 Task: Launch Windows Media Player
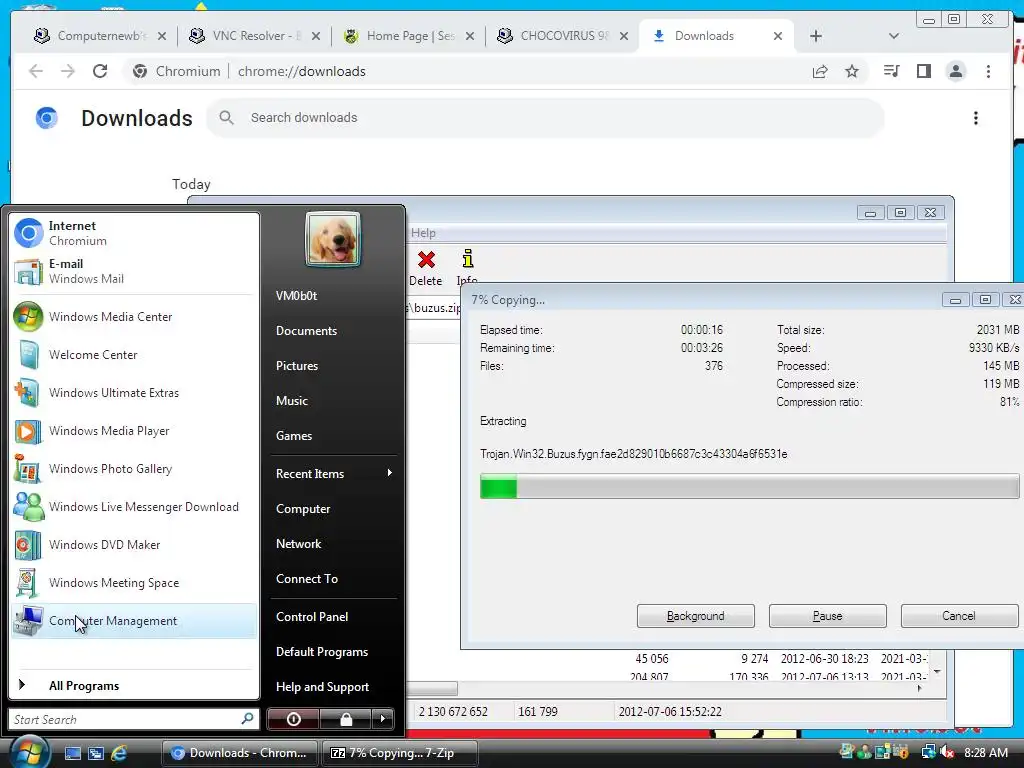point(134,430)
